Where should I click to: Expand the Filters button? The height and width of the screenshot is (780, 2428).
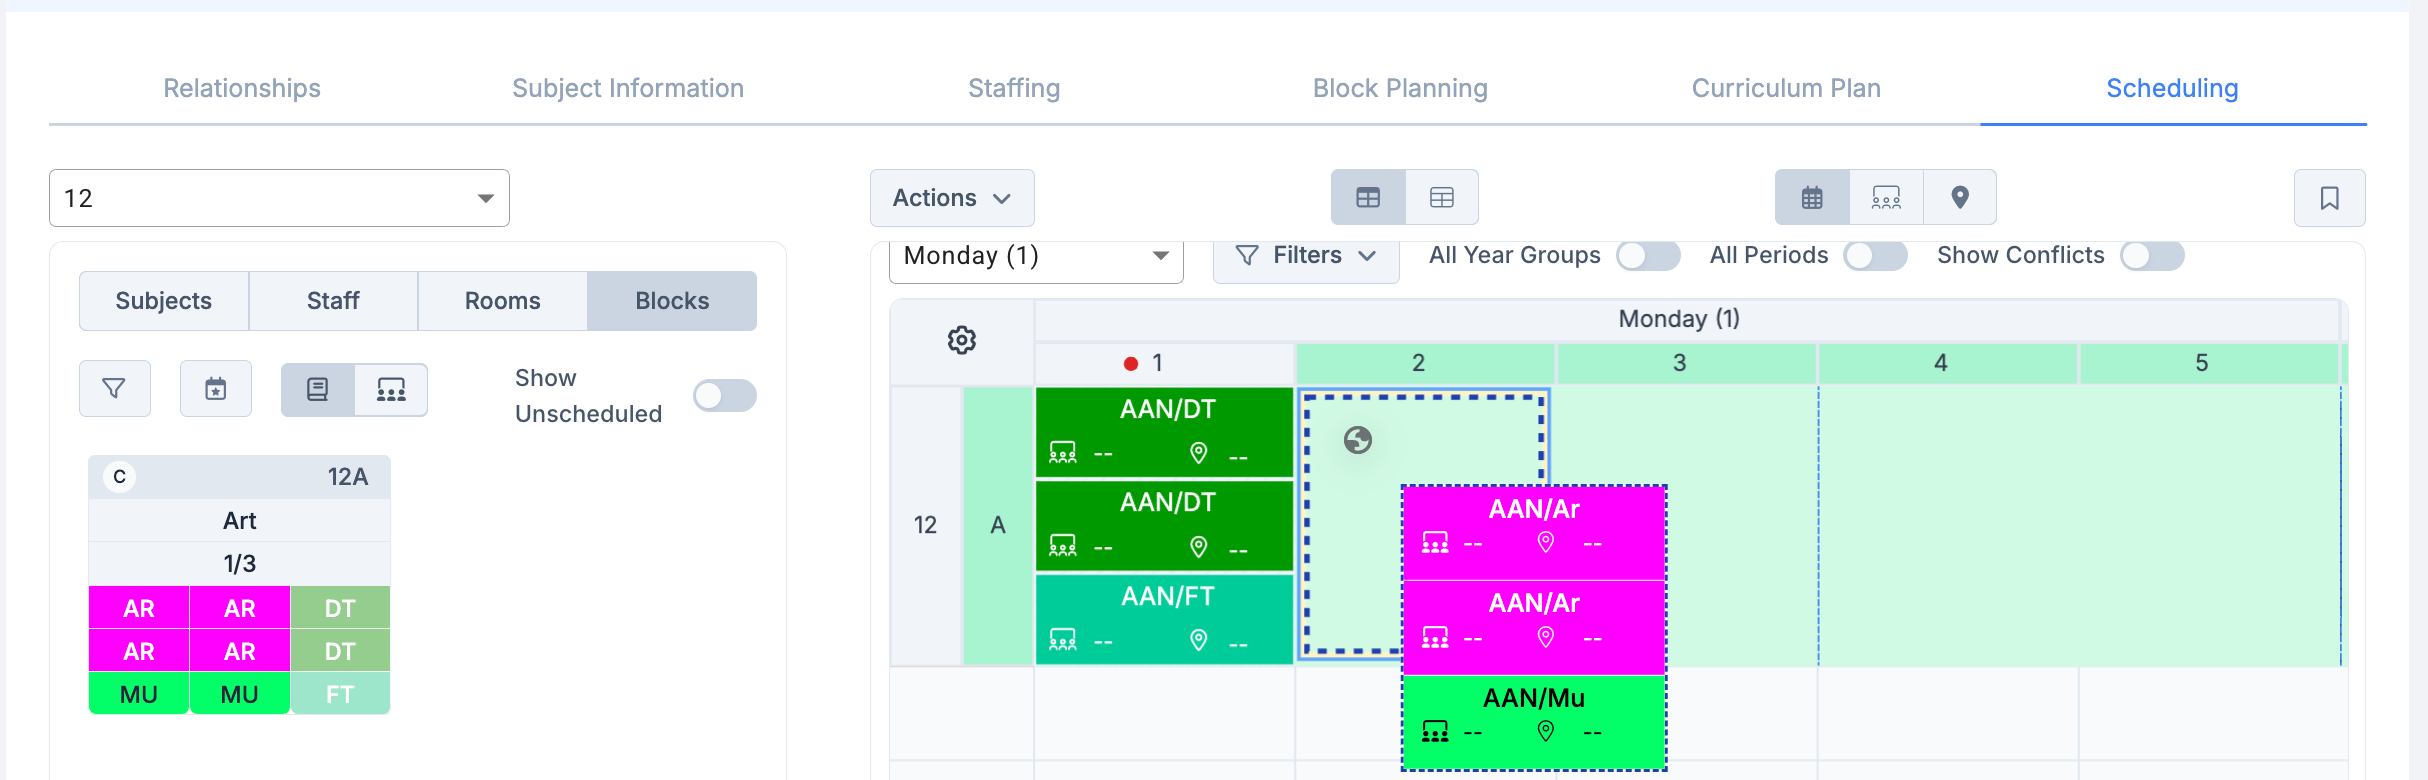(1305, 256)
